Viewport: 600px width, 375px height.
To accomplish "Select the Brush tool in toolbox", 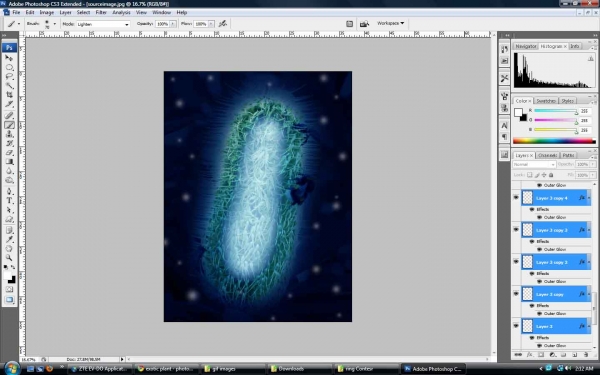I will (x=9, y=125).
